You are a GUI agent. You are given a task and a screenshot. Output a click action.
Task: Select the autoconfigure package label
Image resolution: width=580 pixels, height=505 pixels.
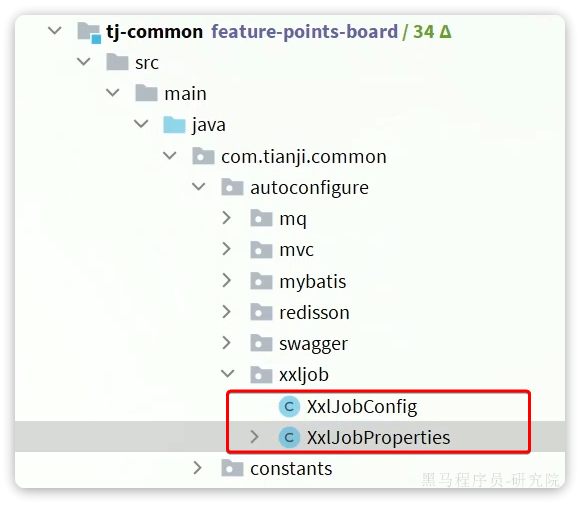click(309, 188)
